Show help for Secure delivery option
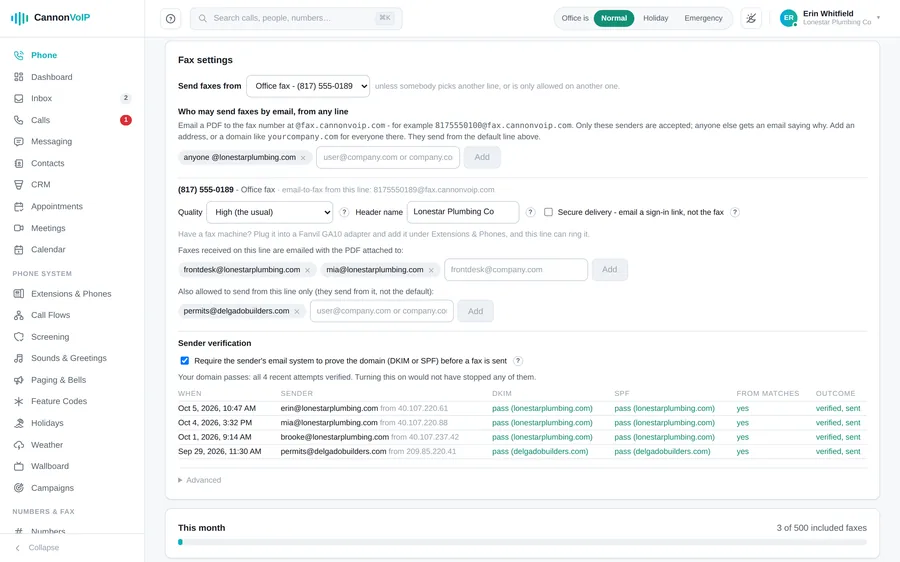The width and height of the screenshot is (900, 562). [735, 212]
